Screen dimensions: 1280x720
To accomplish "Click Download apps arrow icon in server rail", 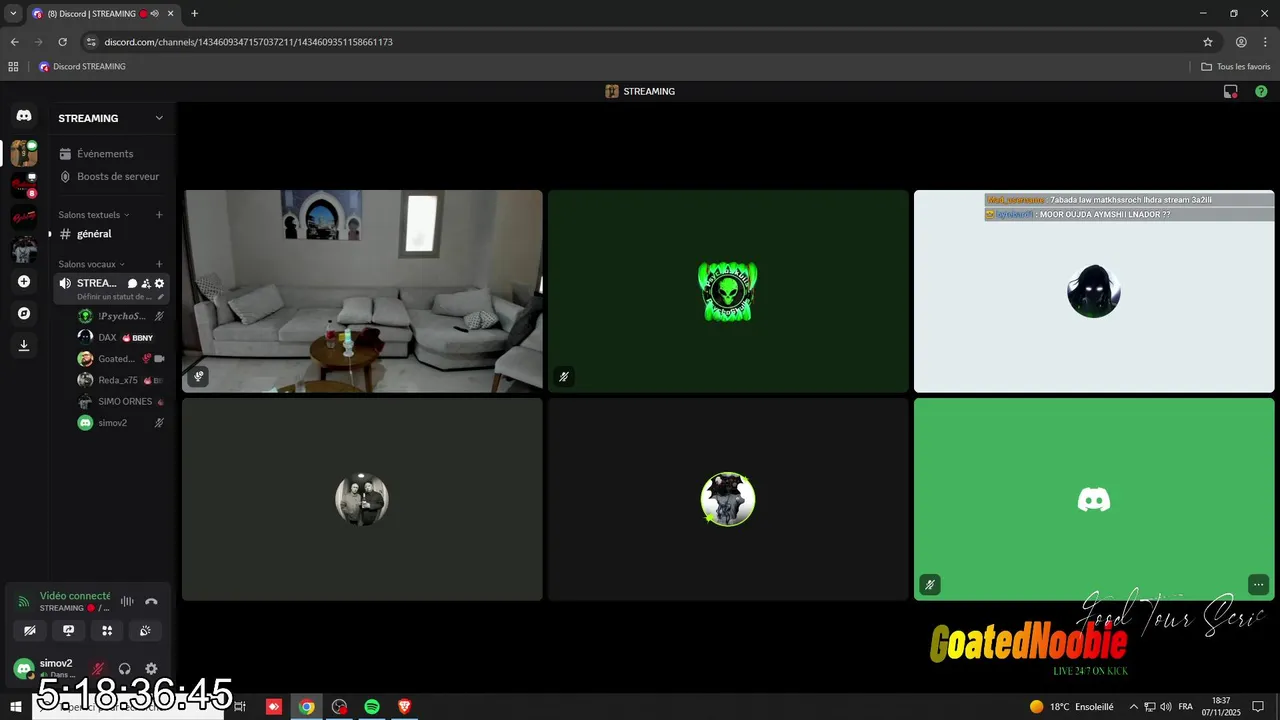I will 24,345.
